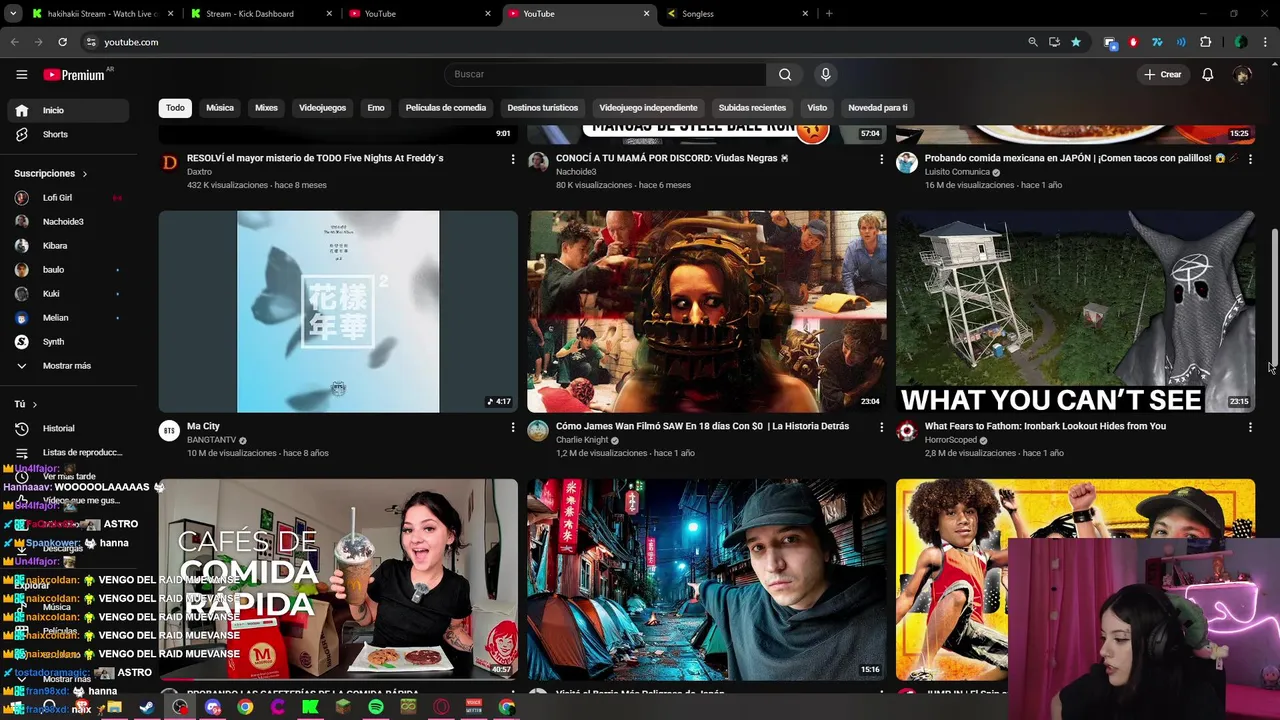Open Kuki subscription channel

pyautogui.click(x=68, y=293)
